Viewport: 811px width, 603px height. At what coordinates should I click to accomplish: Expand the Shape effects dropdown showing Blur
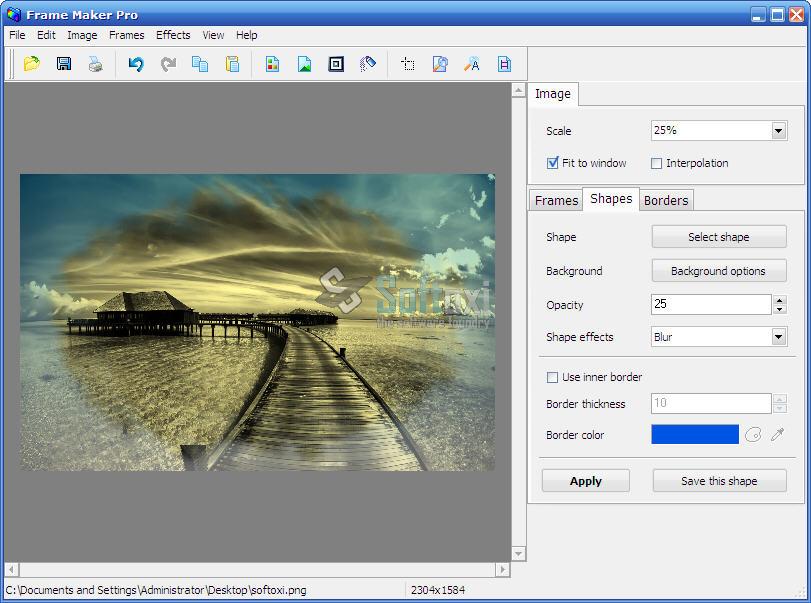coord(778,337)
